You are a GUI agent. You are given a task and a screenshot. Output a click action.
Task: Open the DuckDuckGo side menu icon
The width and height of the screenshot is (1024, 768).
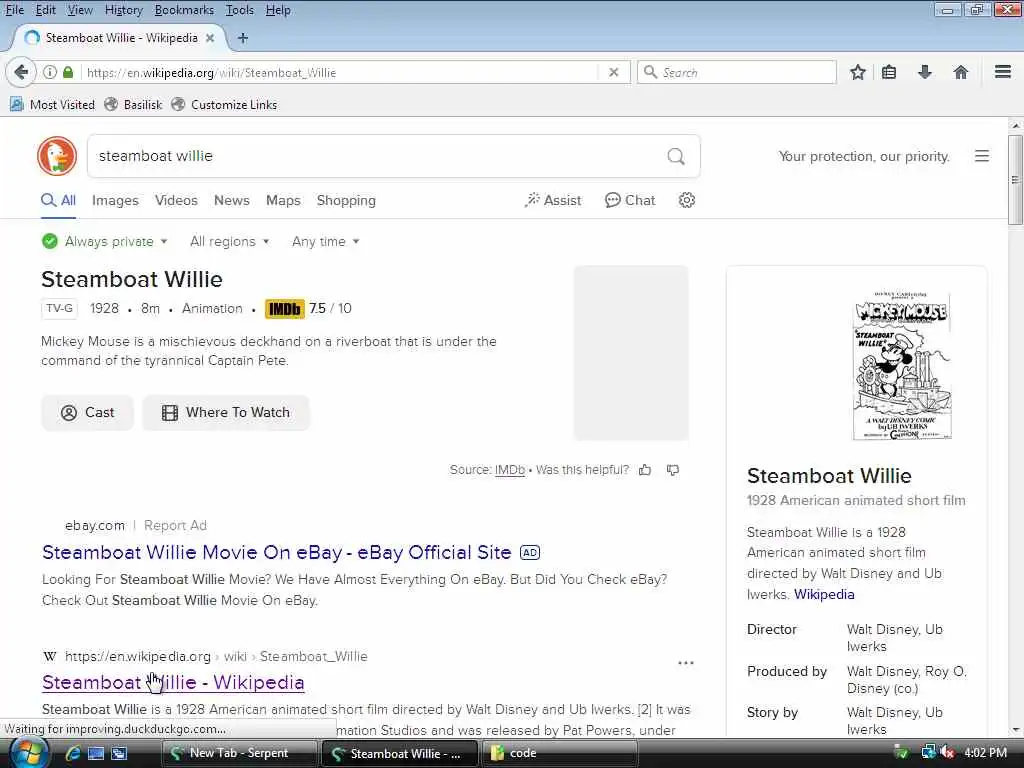tap(982, 156)
